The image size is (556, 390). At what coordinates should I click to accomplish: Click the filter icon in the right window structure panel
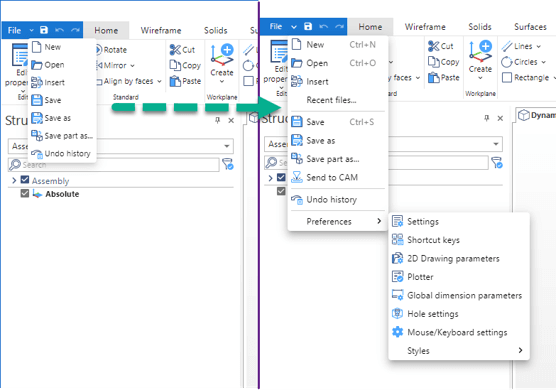click(x=497, y=163)
